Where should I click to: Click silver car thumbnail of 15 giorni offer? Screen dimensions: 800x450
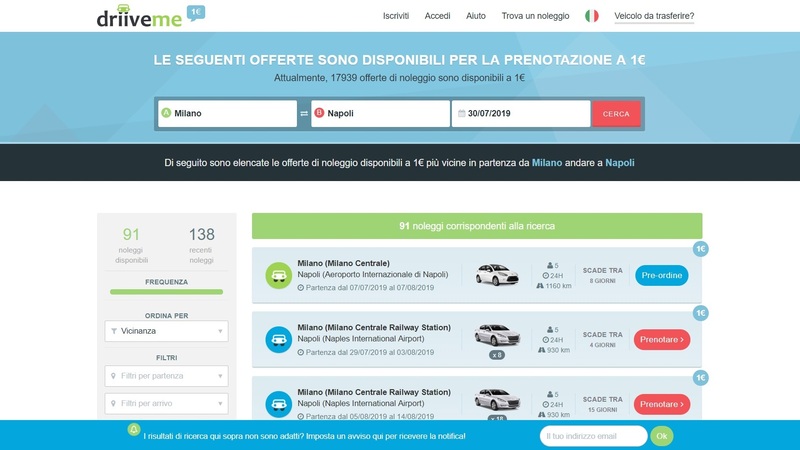tap(497, 399)
